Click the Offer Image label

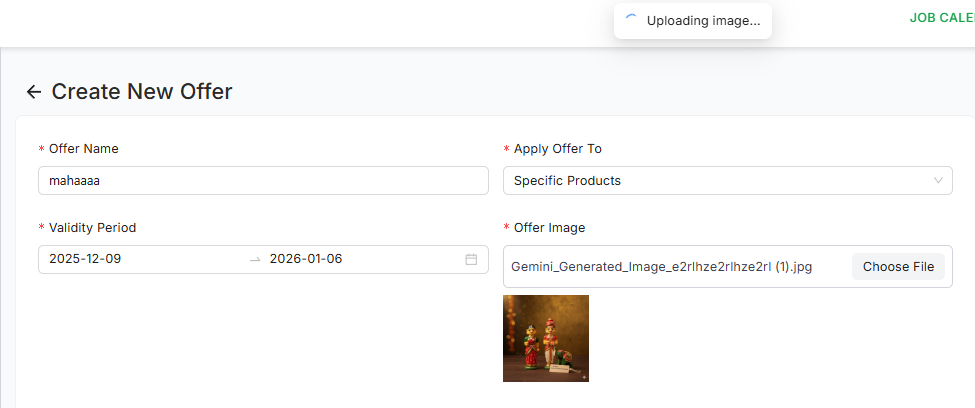click(x=549, y=228)
